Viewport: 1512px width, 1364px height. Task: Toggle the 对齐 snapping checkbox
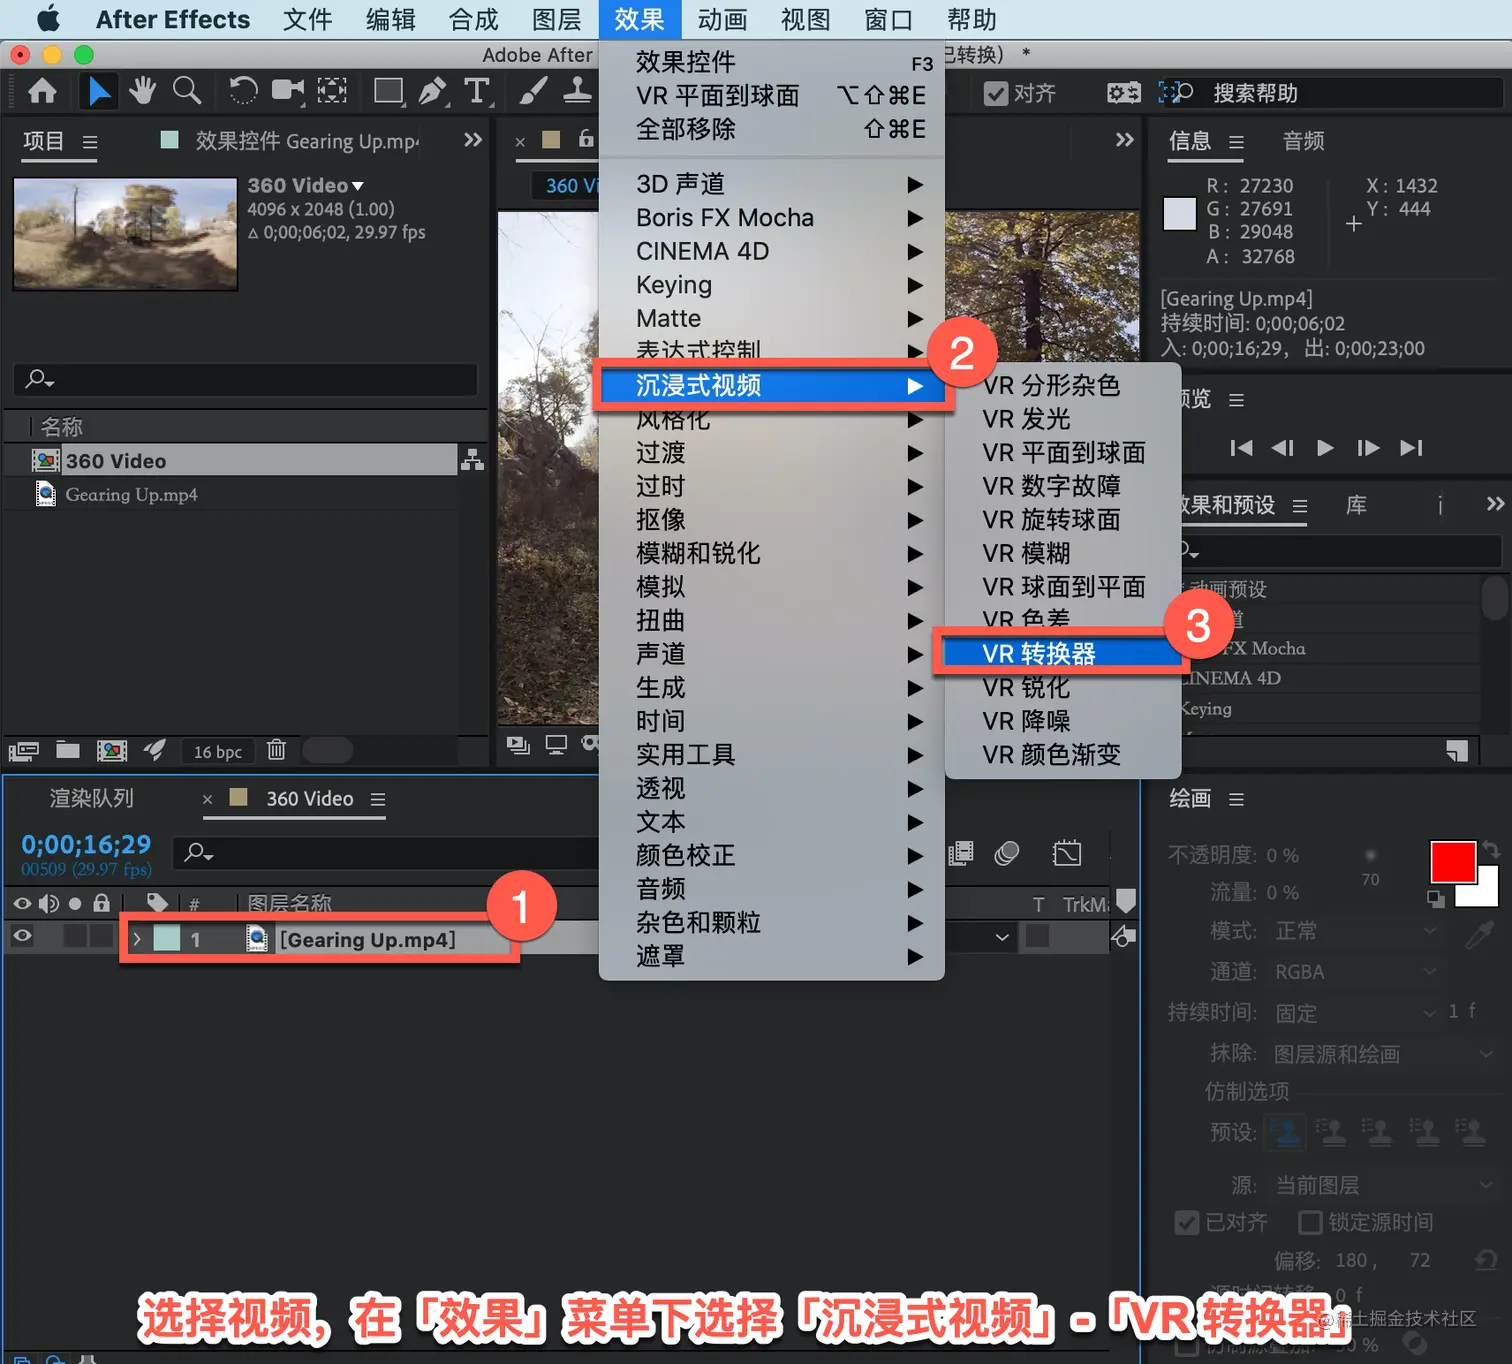pyautogui.click(x=996, y=93)
